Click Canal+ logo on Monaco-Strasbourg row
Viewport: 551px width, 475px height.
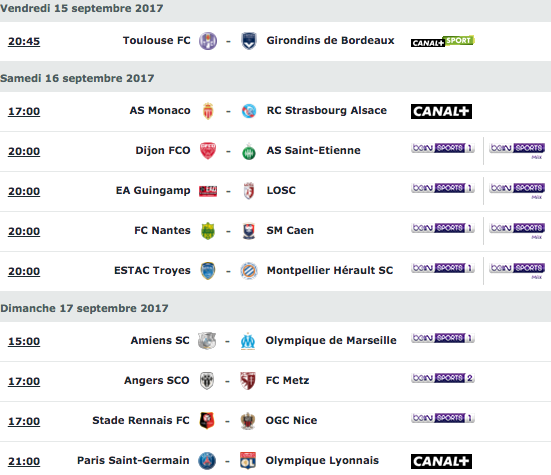(441, 111)
